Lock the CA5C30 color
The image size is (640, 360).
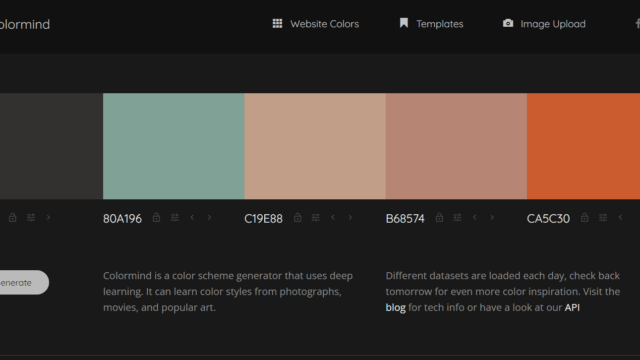[x=584, y=218]
